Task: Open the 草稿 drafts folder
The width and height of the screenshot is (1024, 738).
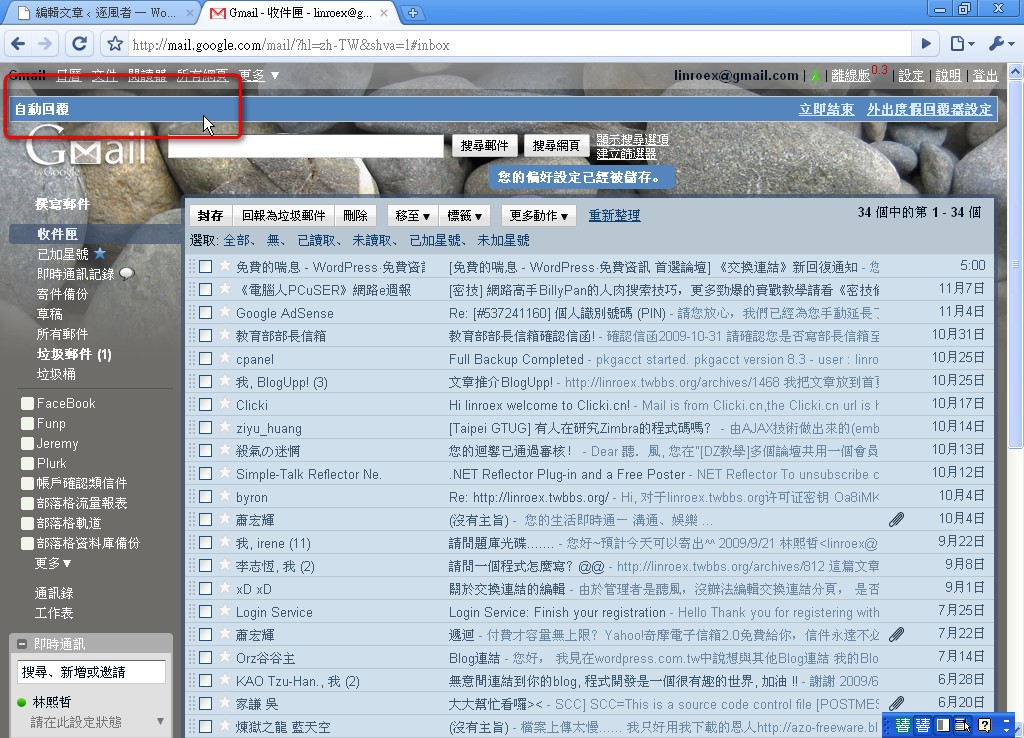Action: coord(50,314)
